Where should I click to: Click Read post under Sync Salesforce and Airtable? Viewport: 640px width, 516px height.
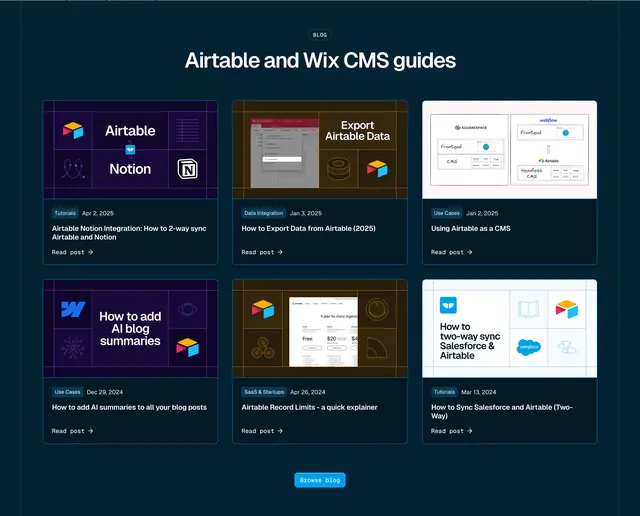click(451, 431)
